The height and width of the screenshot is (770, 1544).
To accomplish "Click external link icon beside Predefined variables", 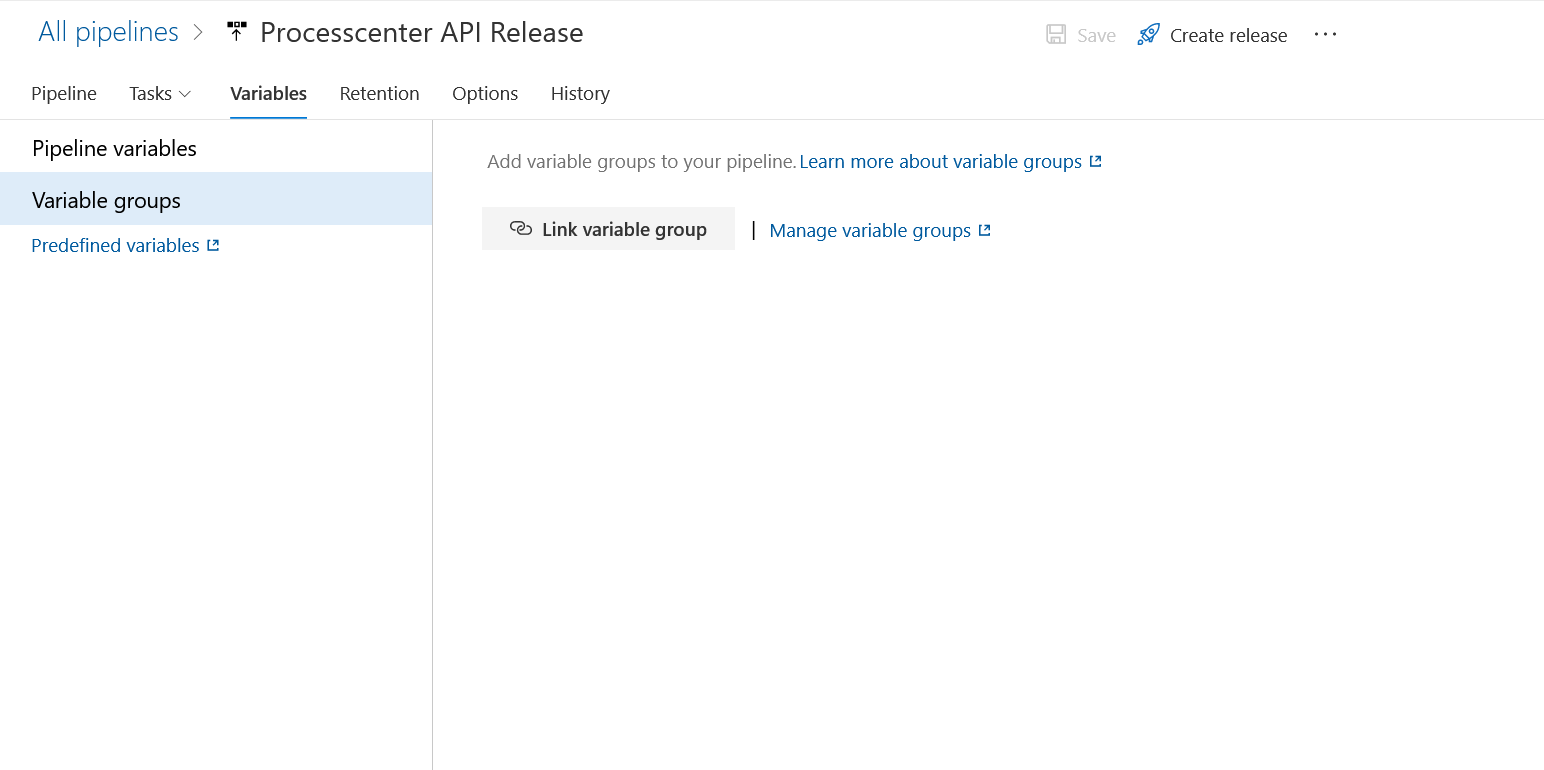I will pos(213,245).
